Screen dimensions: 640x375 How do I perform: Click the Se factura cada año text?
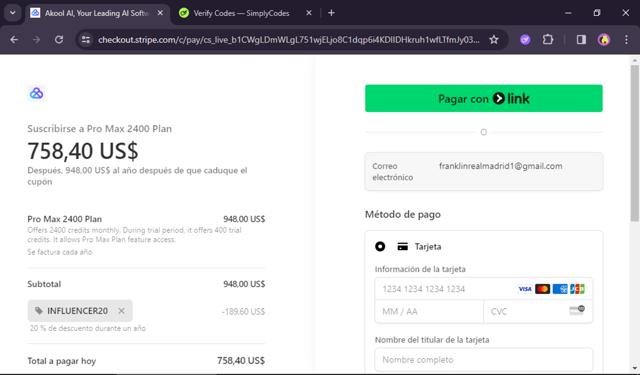(60, 252)
